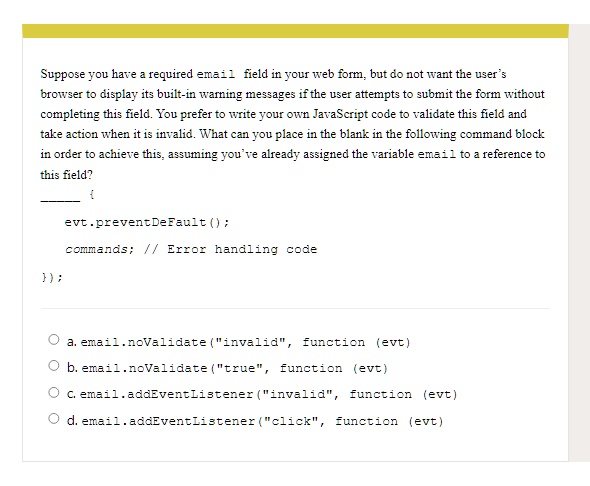Click the email variable name before "to a reference"
The width and height of the screenshot is (590, 486).
click(x=437, y=154)
